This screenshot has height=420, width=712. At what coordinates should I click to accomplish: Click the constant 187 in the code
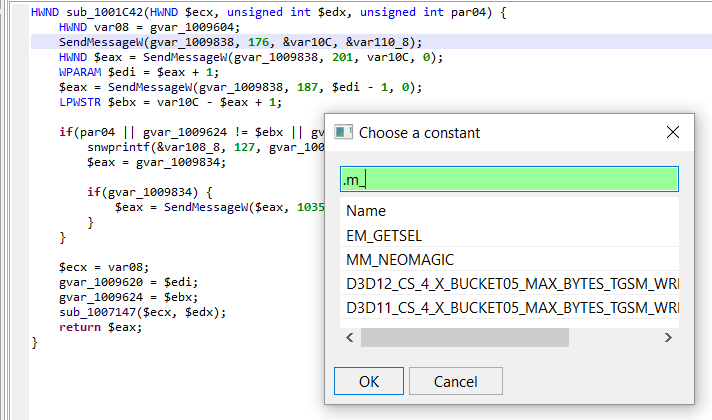[307, 87]
